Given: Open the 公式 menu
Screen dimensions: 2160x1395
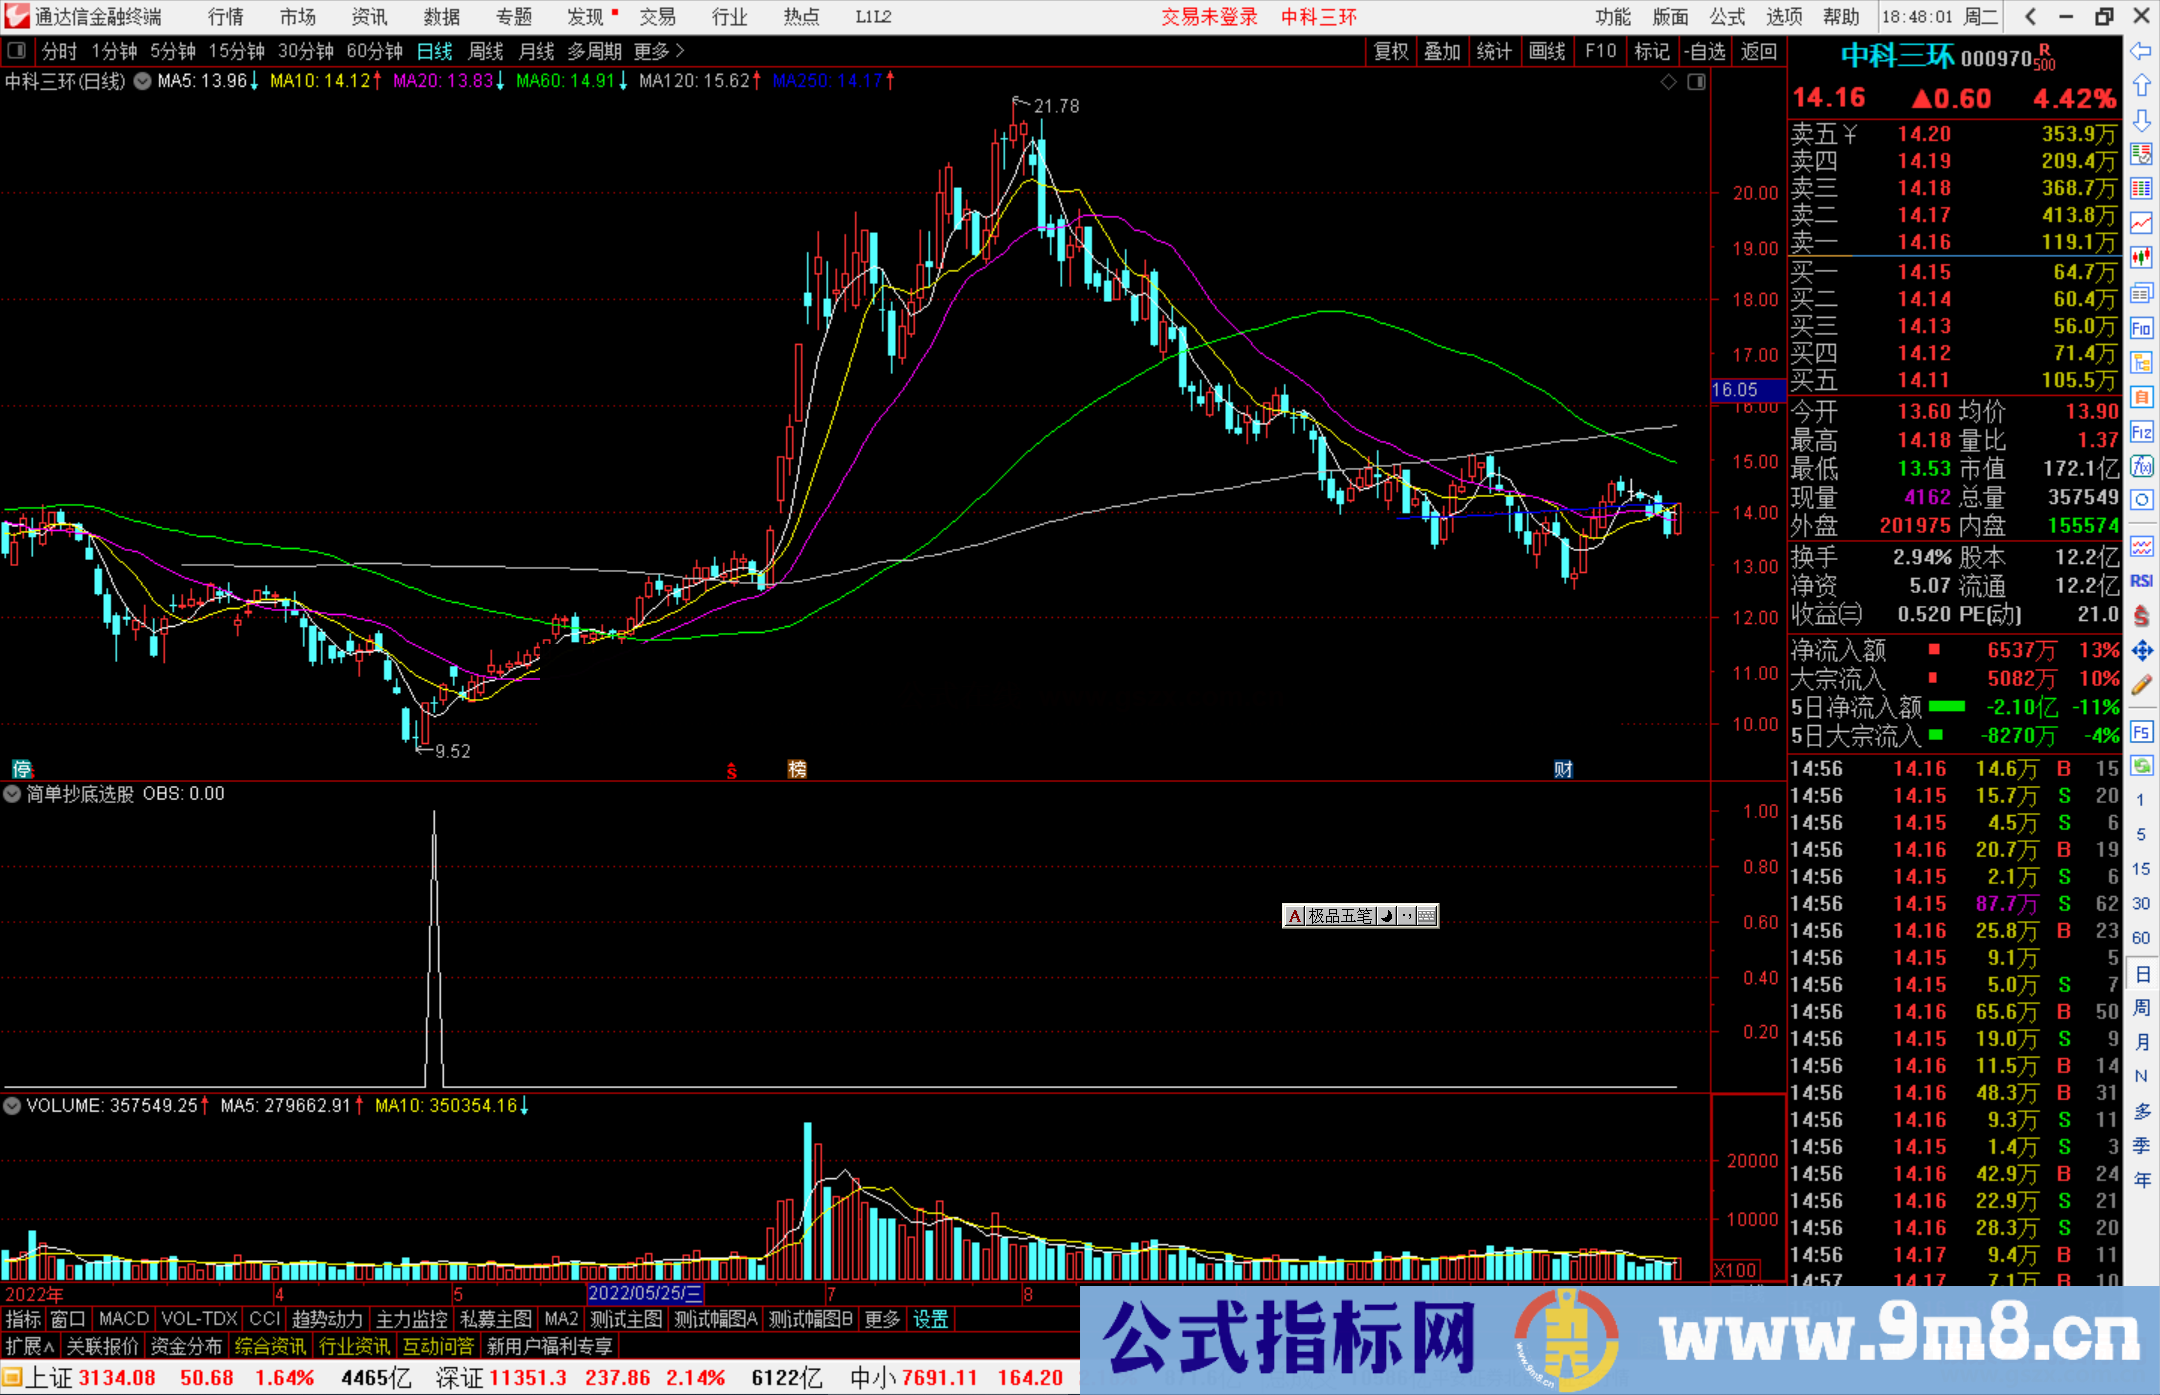Looking at the screenshot, I should [x=1727, y=17].
